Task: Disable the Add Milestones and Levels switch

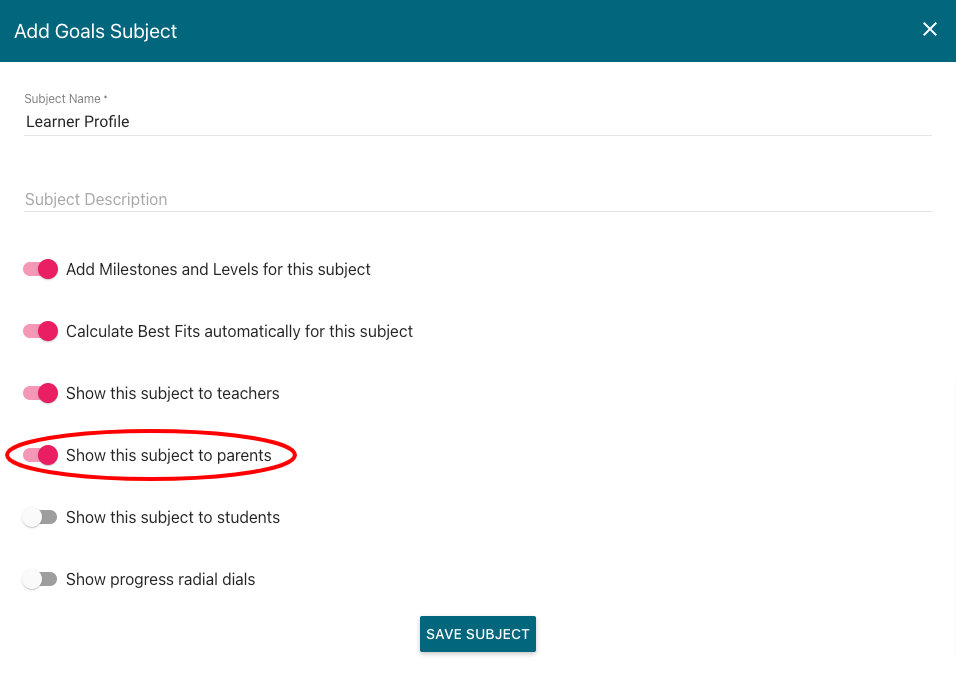Action: (x=40, y=269)
